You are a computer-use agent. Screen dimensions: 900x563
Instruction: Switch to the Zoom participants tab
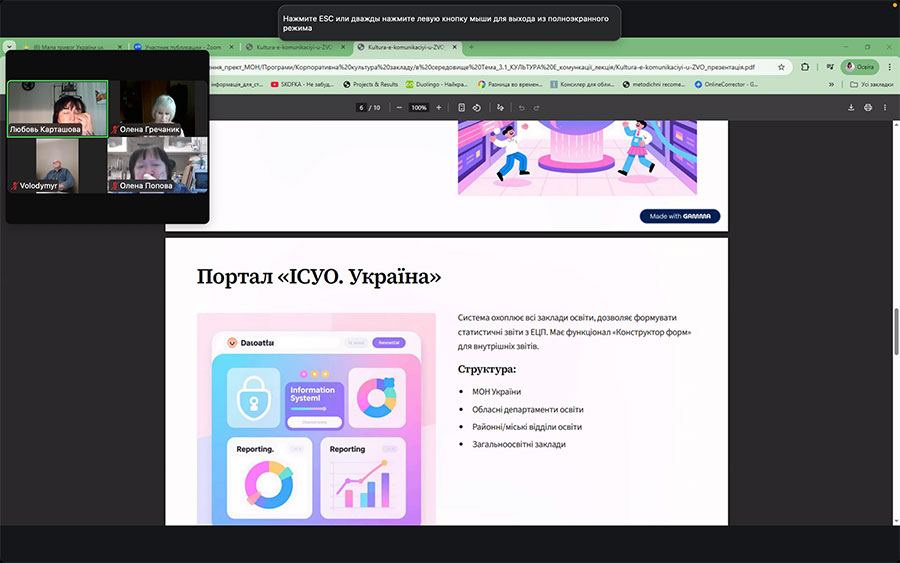point(184,47)
